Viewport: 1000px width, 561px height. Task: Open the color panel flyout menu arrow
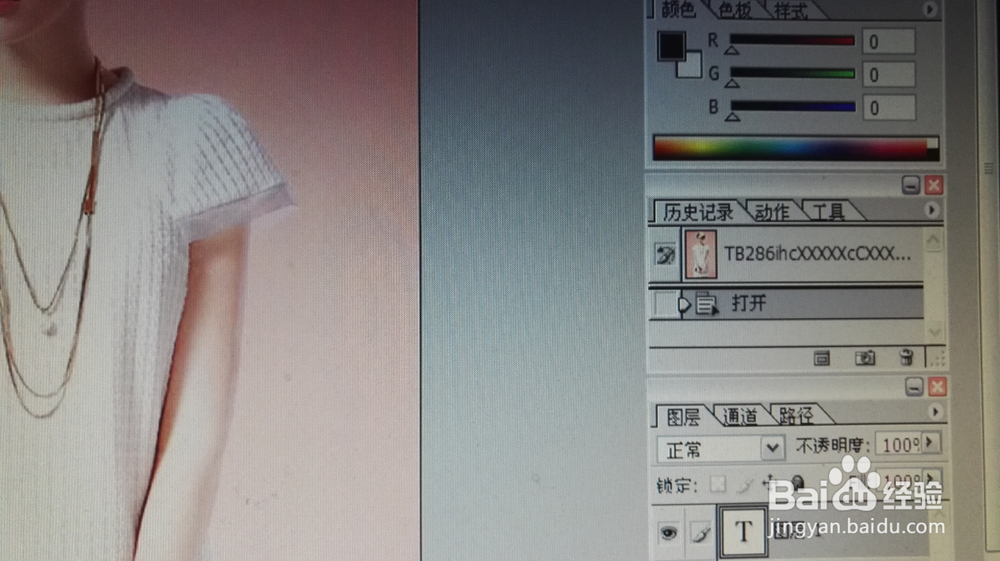click(x=929, y=10)
